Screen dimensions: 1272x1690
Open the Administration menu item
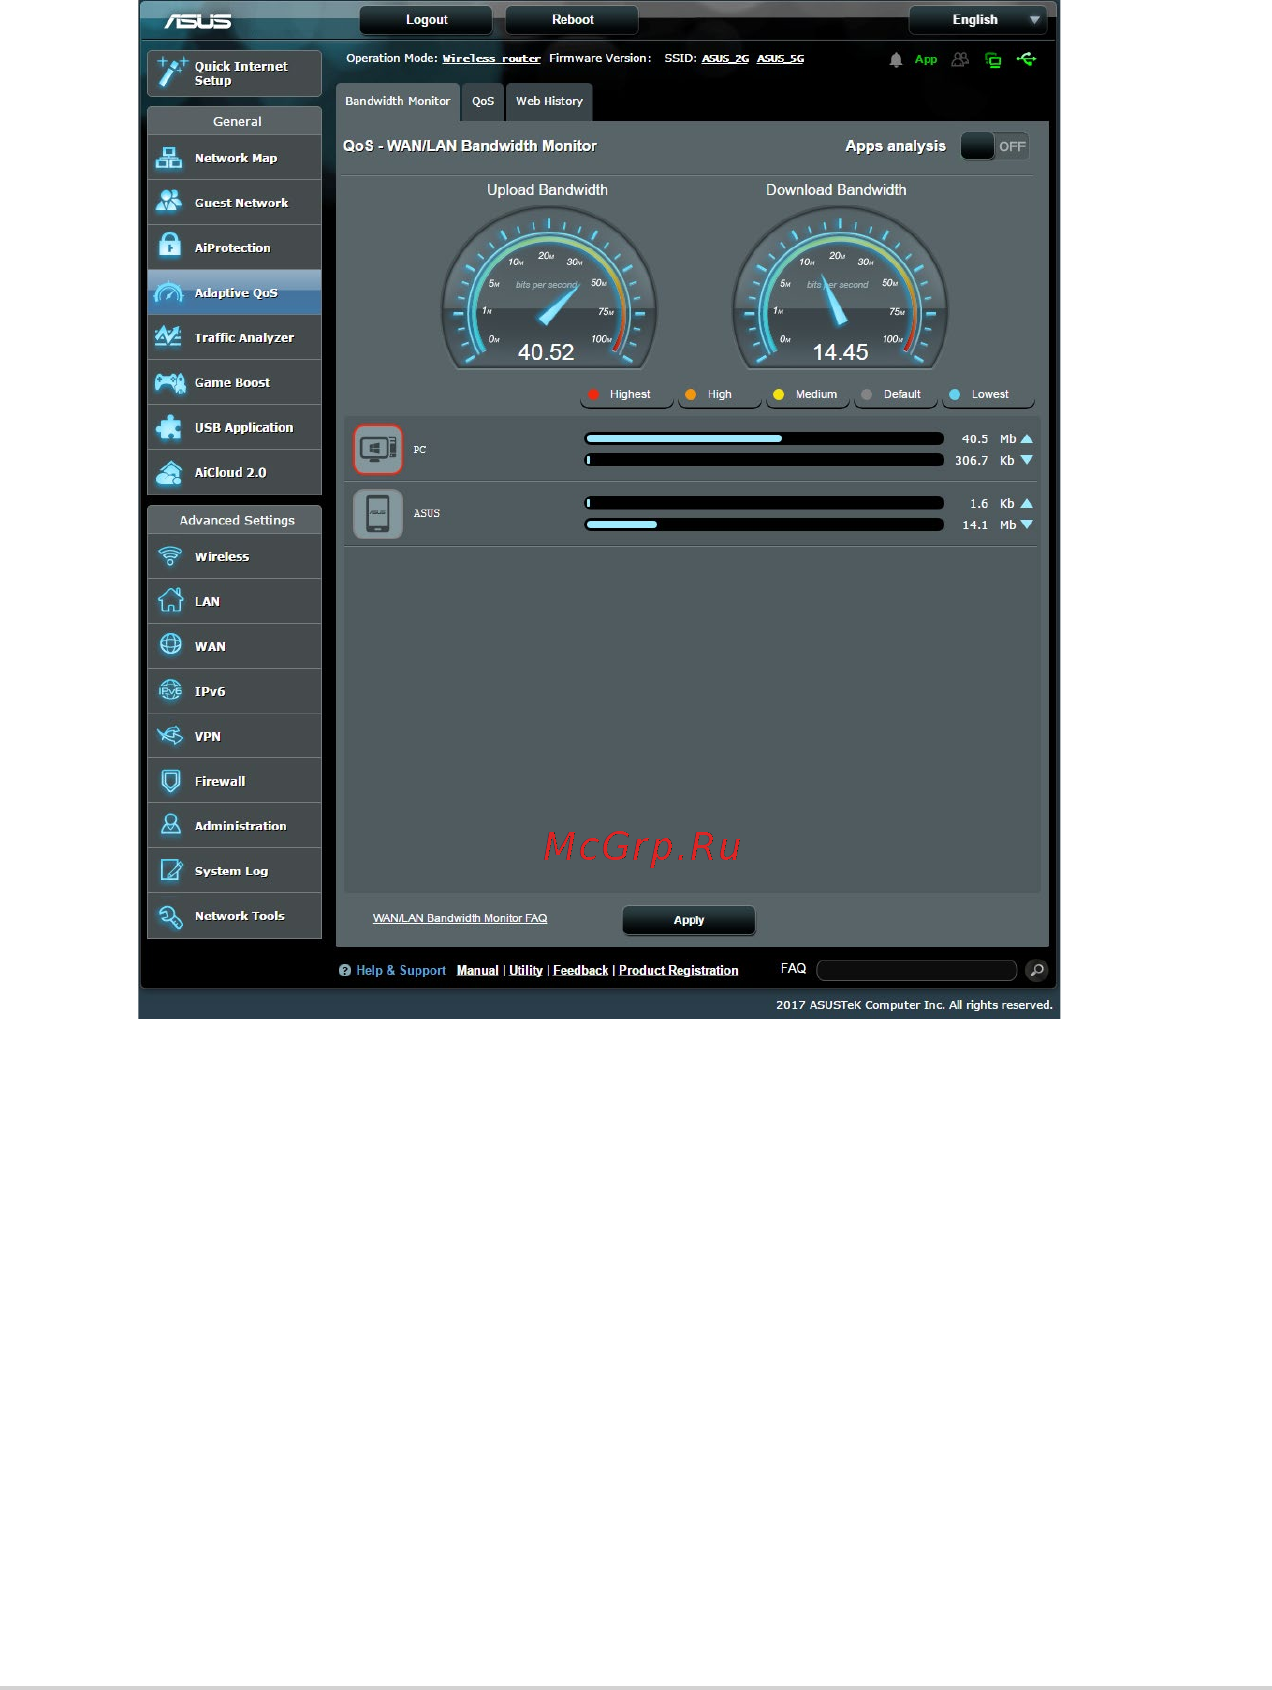[x=235, y=825]
